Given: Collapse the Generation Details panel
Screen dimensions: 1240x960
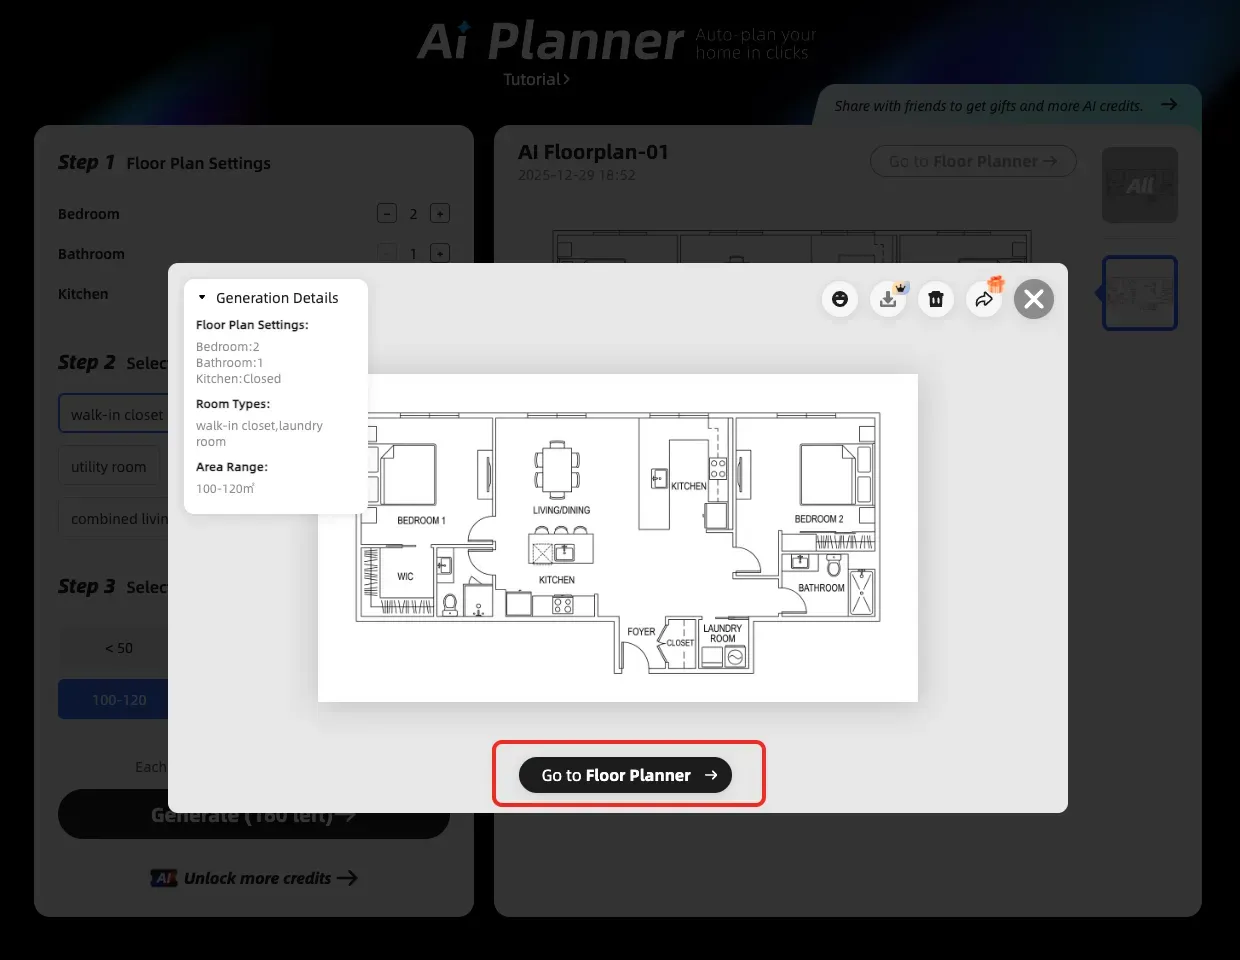Looking at the screenshot, I should pos(202,298).
